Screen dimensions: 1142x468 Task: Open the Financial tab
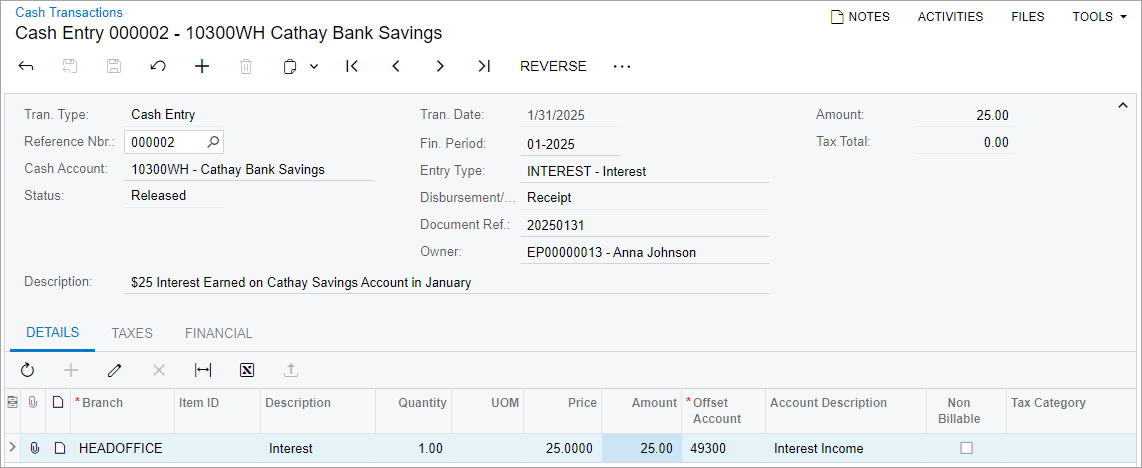[219, 333]
